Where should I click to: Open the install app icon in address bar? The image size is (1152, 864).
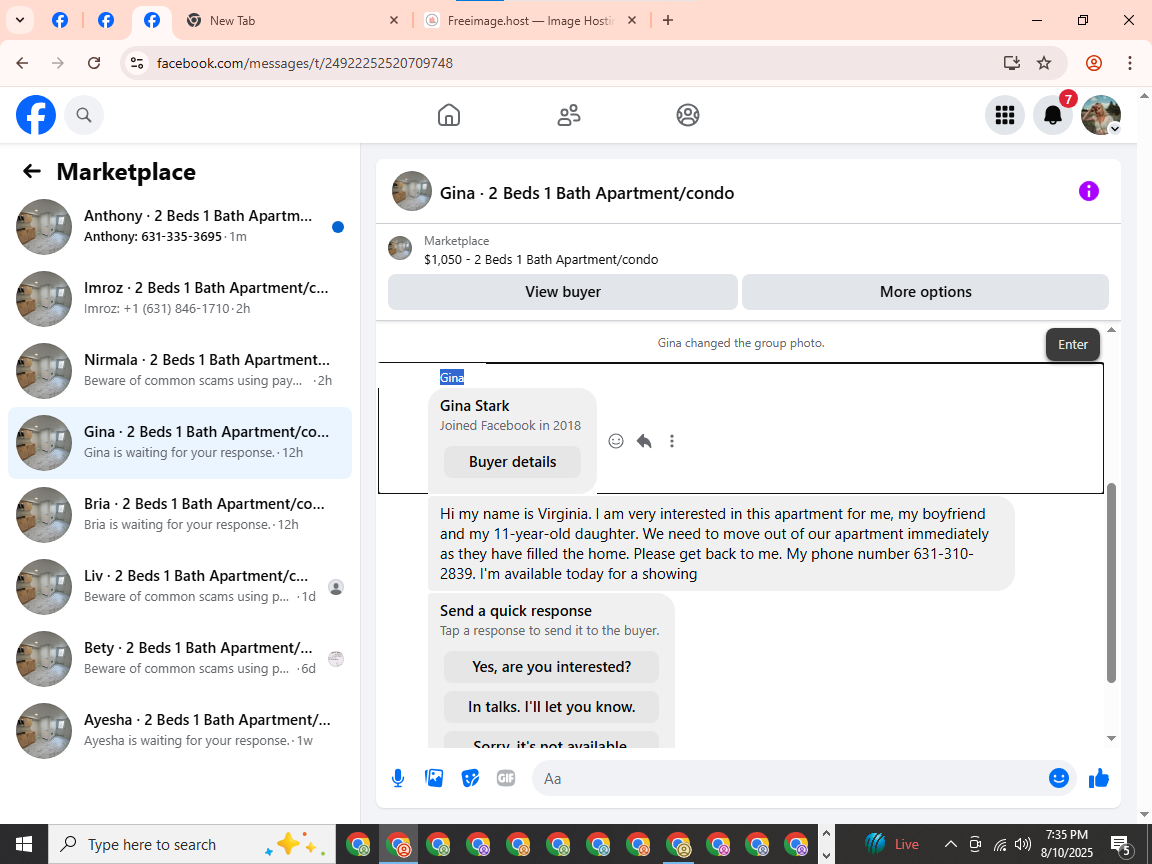pos(1012,63)
